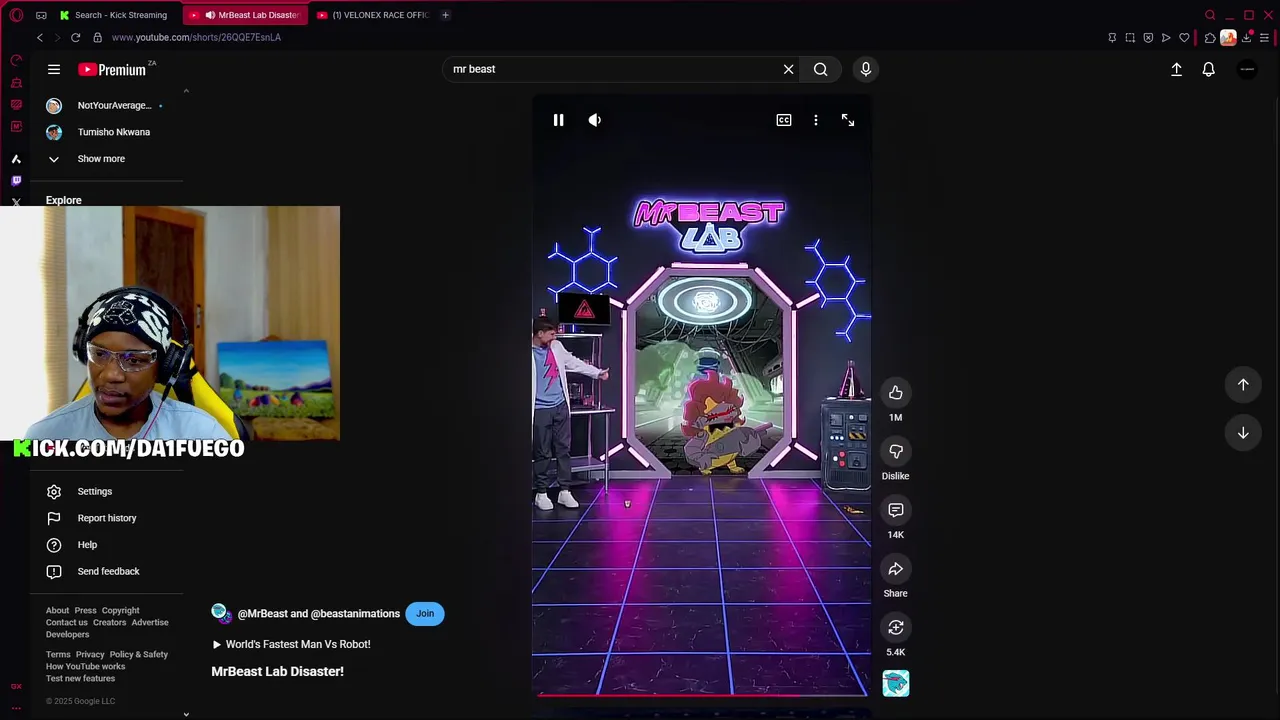
Task: Click the About footer link
Action: pyautogui.click(x=57, y=611)
